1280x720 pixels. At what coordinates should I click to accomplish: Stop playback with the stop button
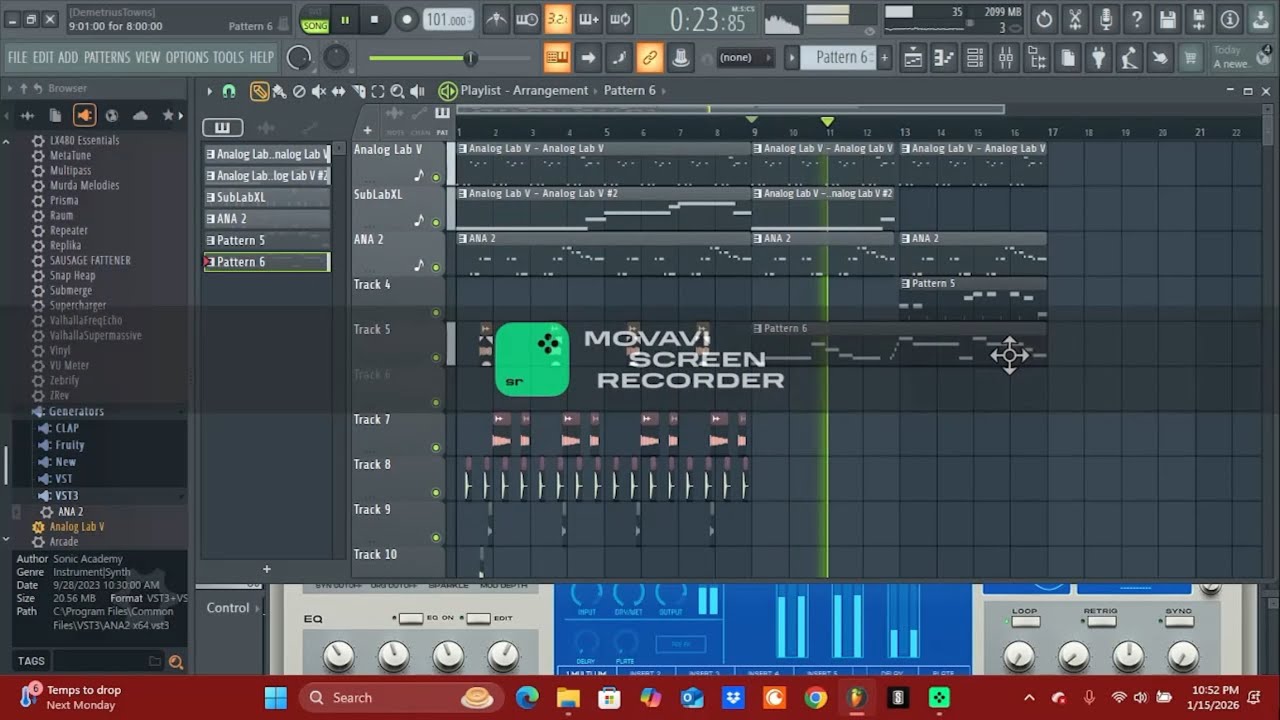pyautogui.click(x=375, y=19)
